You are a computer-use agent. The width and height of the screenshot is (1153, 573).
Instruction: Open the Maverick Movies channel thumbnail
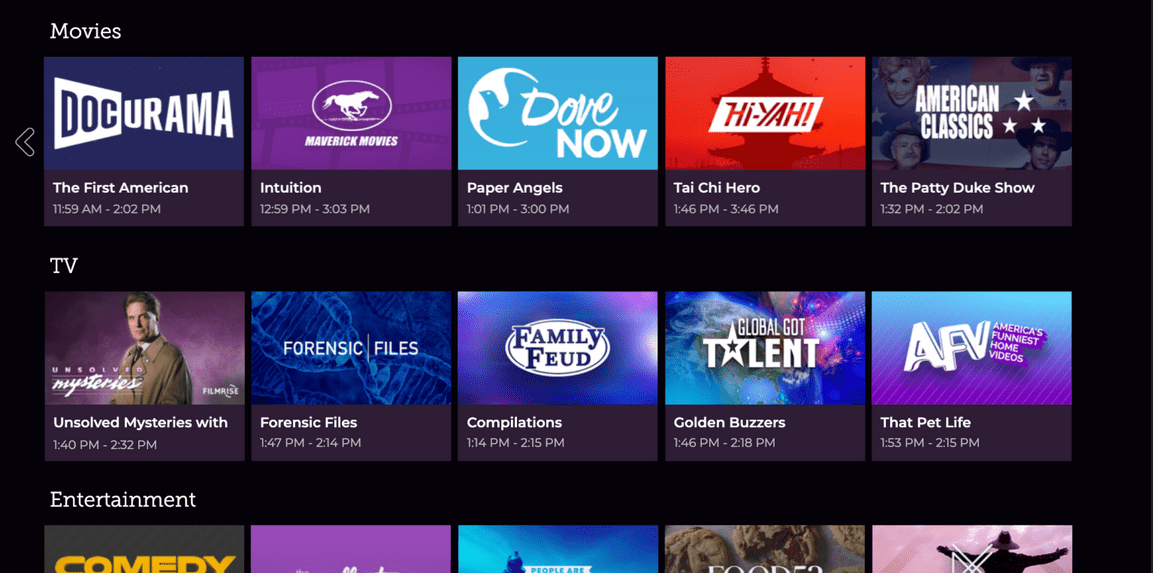(x=351, y=113)
